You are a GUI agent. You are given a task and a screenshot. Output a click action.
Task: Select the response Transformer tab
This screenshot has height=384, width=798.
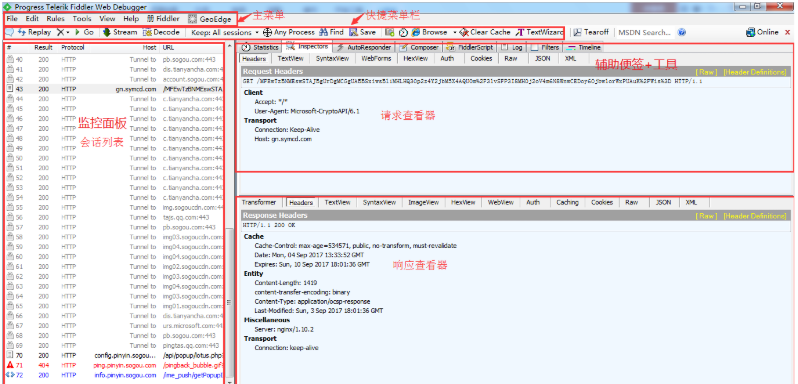pos(259,202)
